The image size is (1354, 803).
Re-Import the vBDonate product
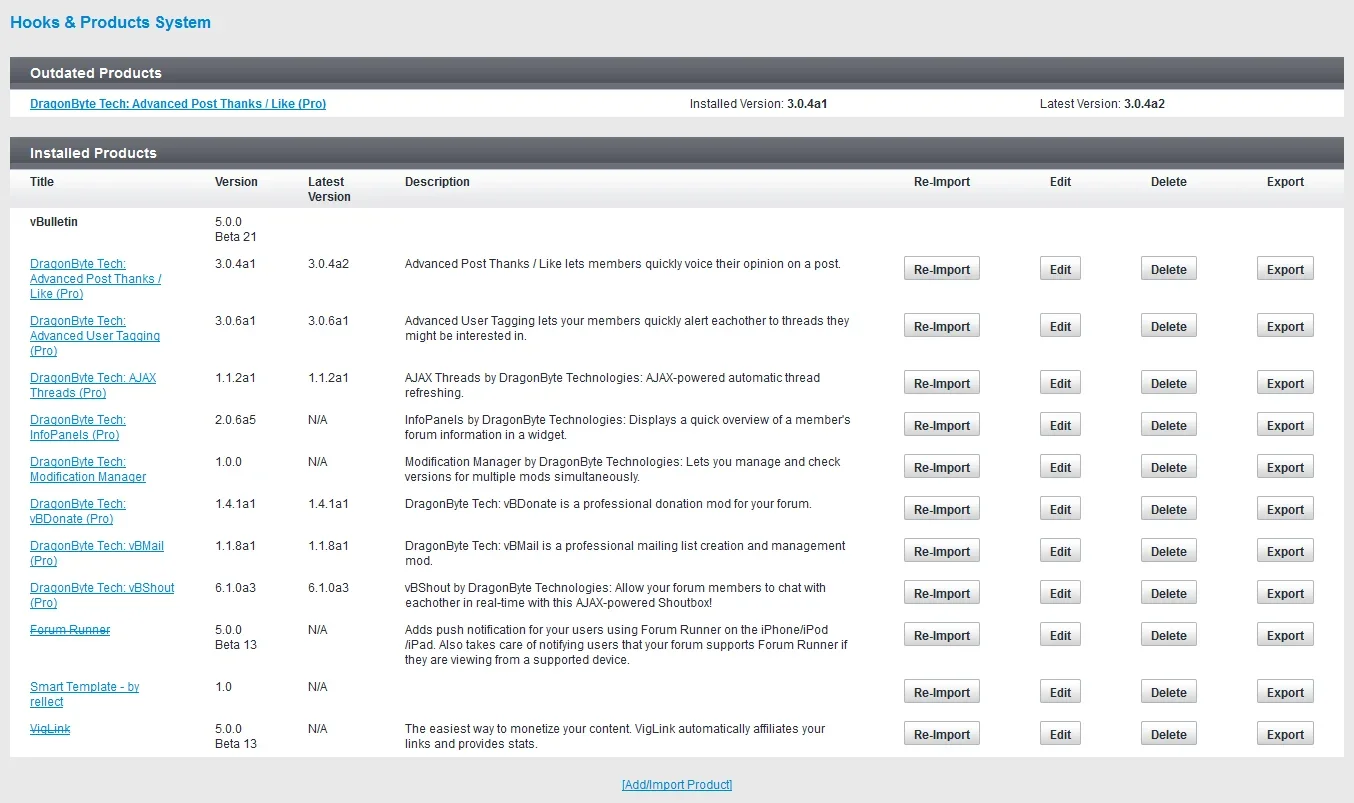coord(942,509)
